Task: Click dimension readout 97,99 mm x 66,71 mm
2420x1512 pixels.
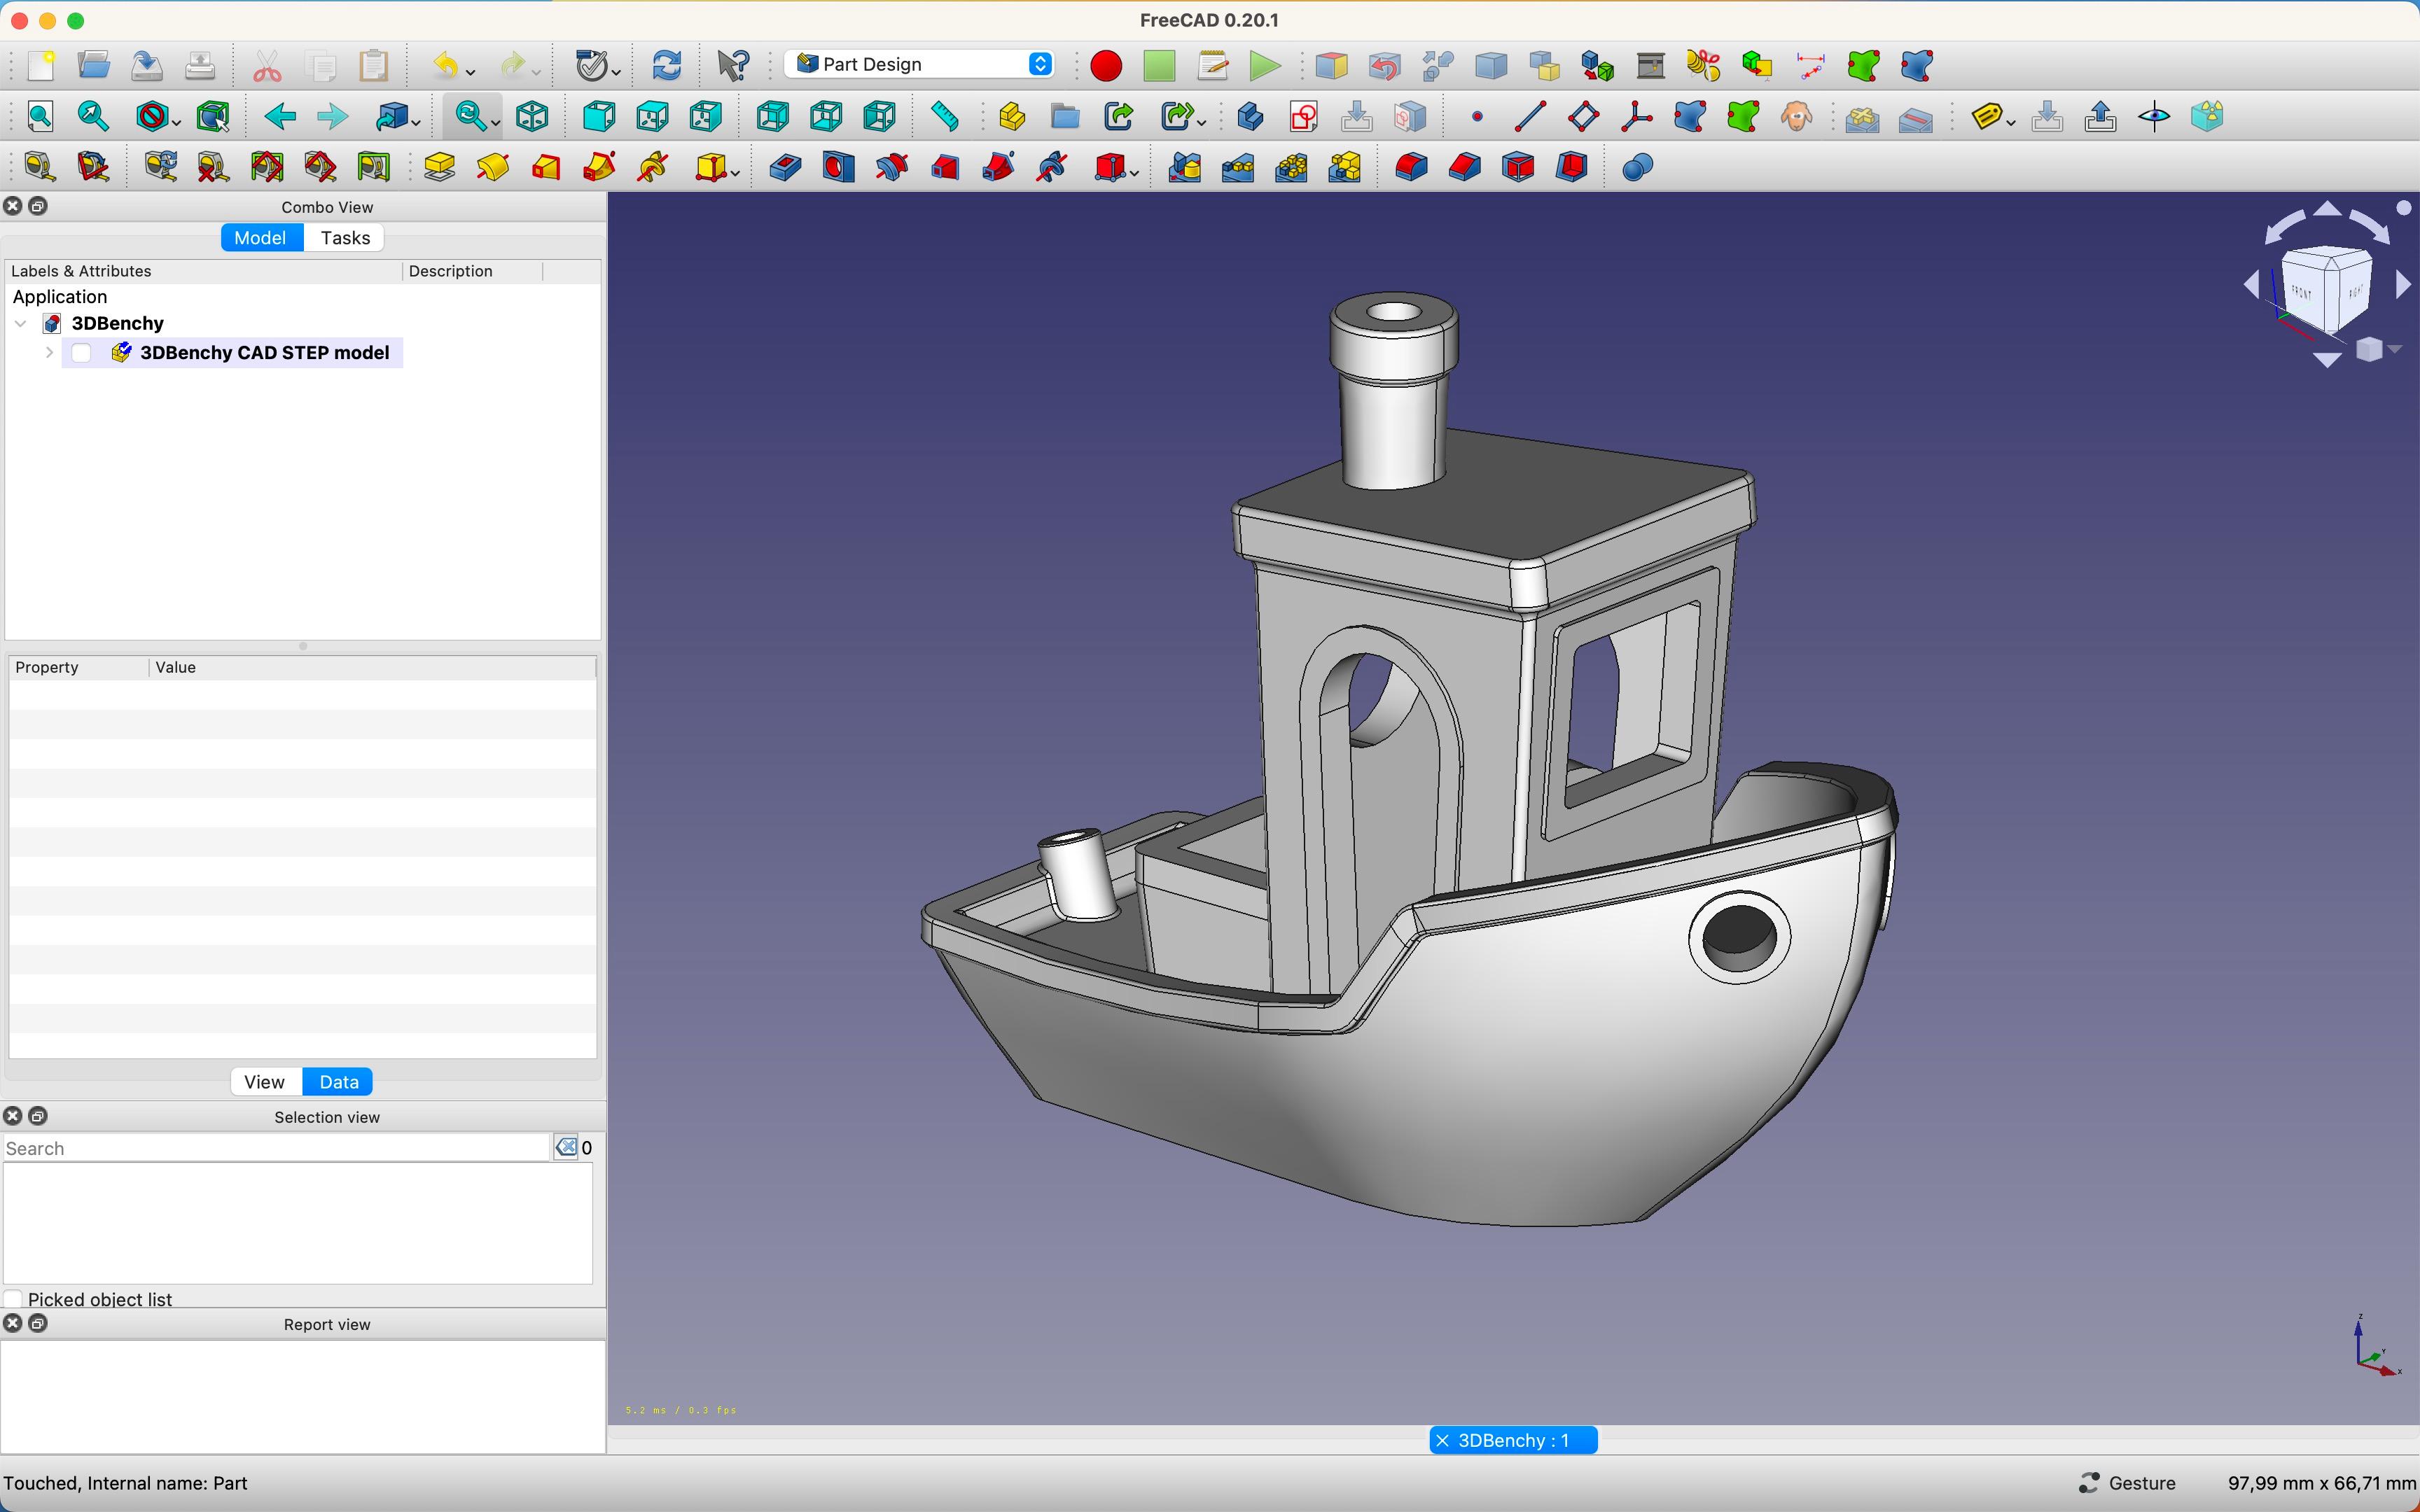Action: (x=2321, y=1483)
